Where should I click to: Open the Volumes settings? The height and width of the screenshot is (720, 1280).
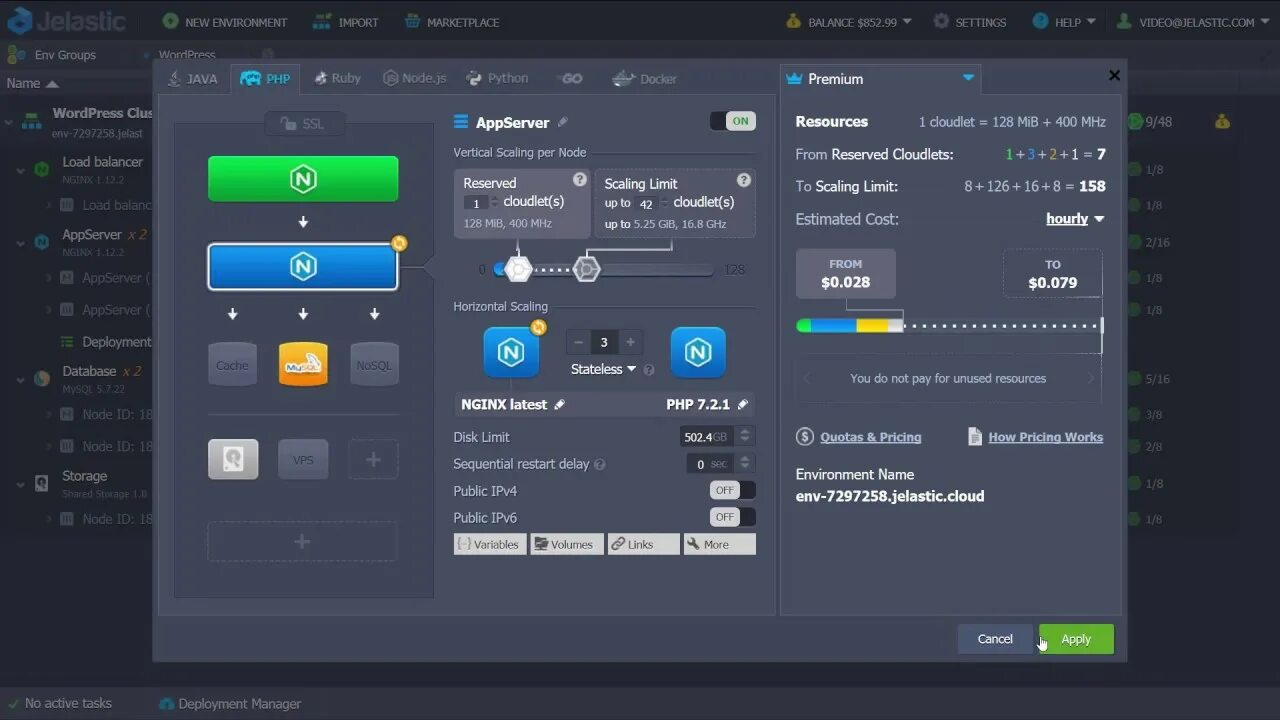(566, 544)
